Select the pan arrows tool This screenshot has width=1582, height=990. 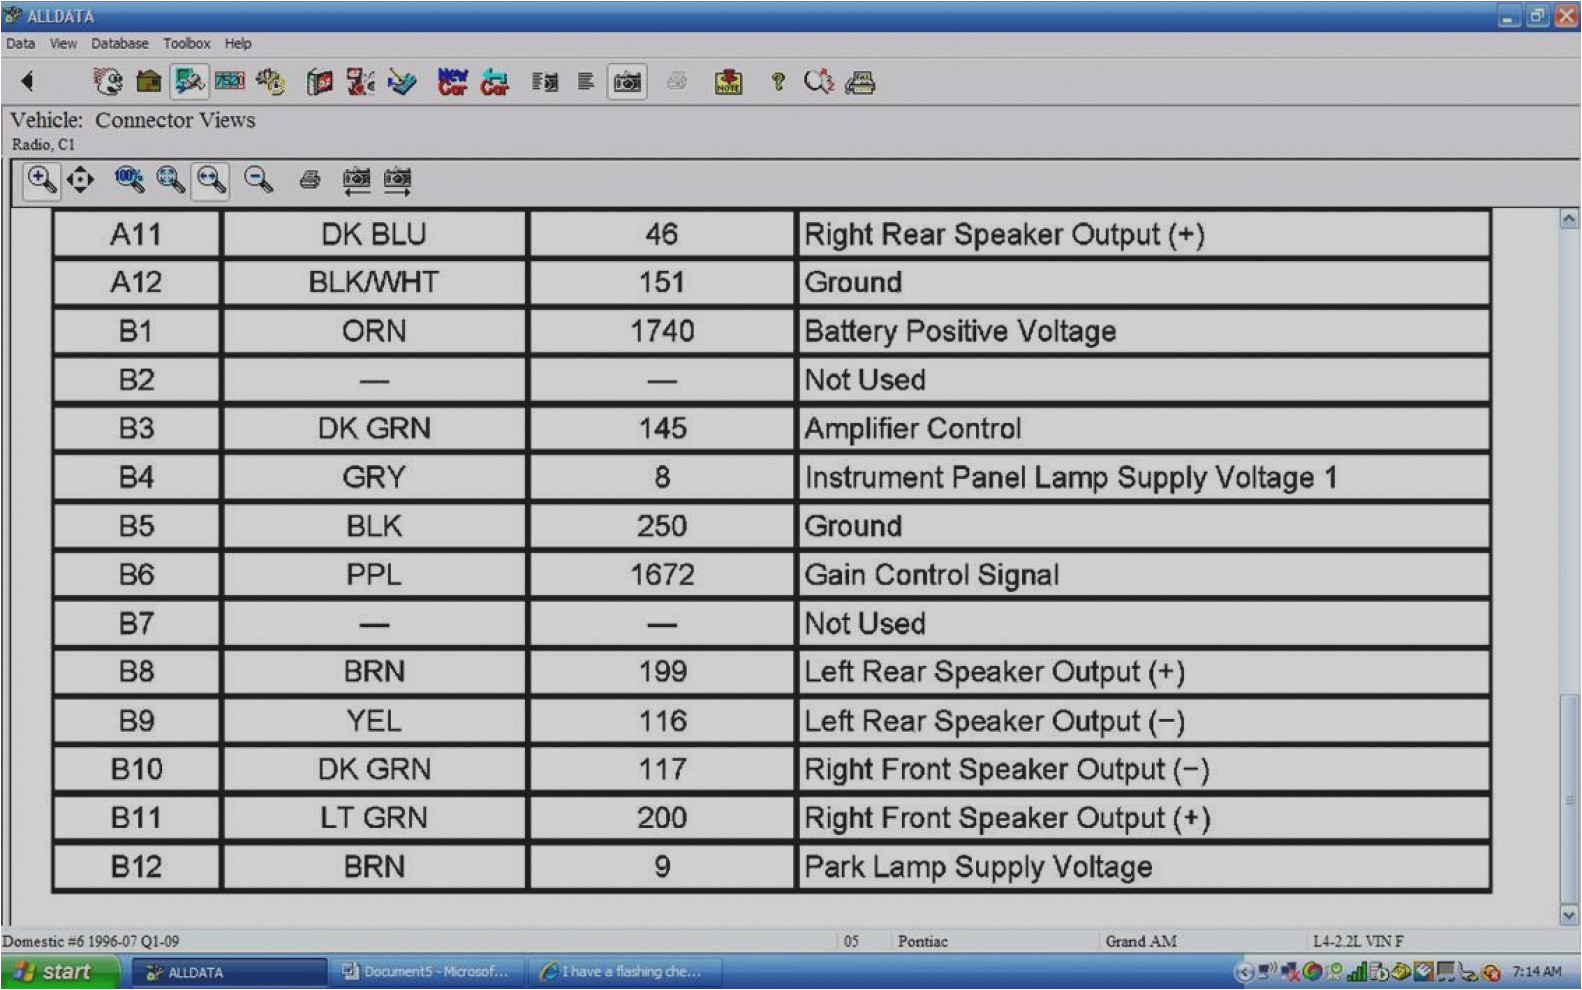80,180
